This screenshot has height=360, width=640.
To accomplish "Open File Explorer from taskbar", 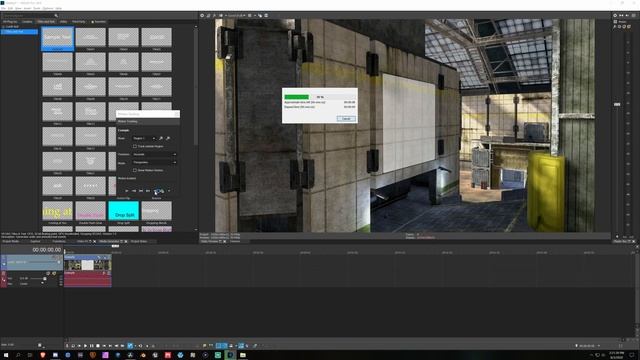I will click(243, 355).
